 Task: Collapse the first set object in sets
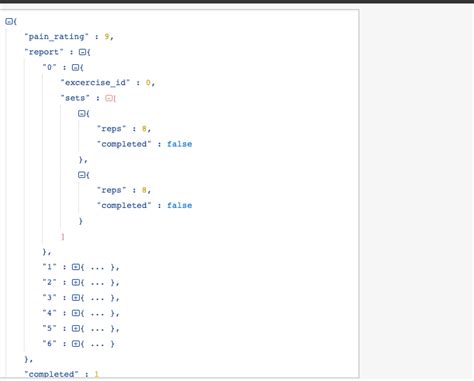[82, 113]
